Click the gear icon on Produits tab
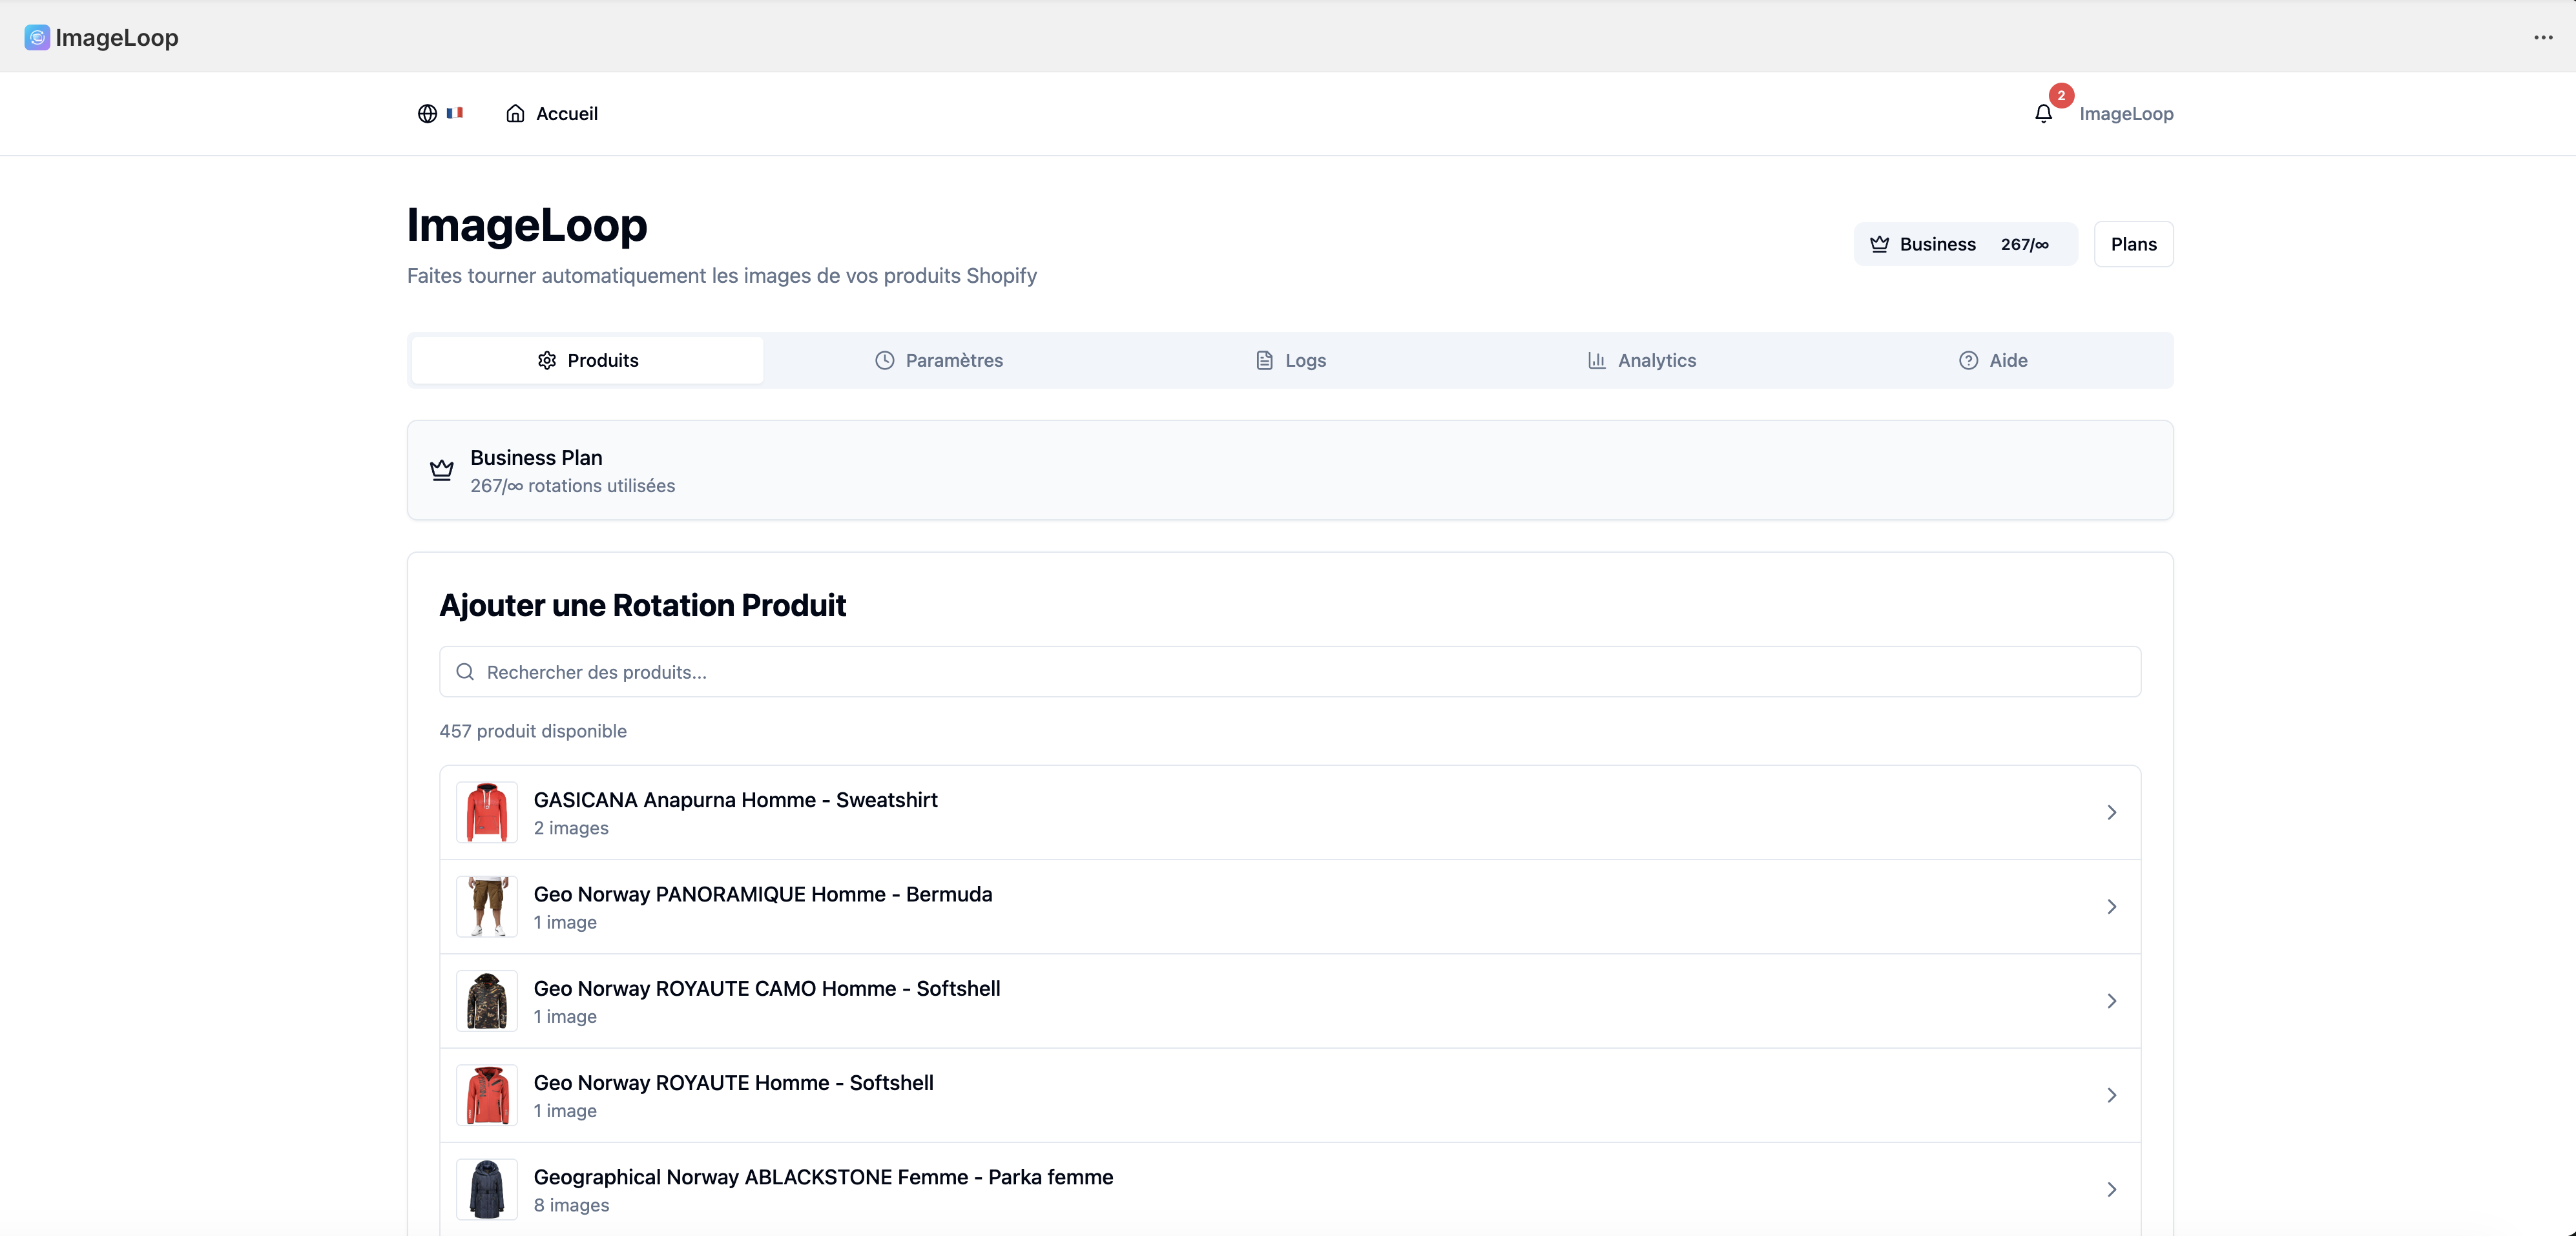 click(547, 360)
